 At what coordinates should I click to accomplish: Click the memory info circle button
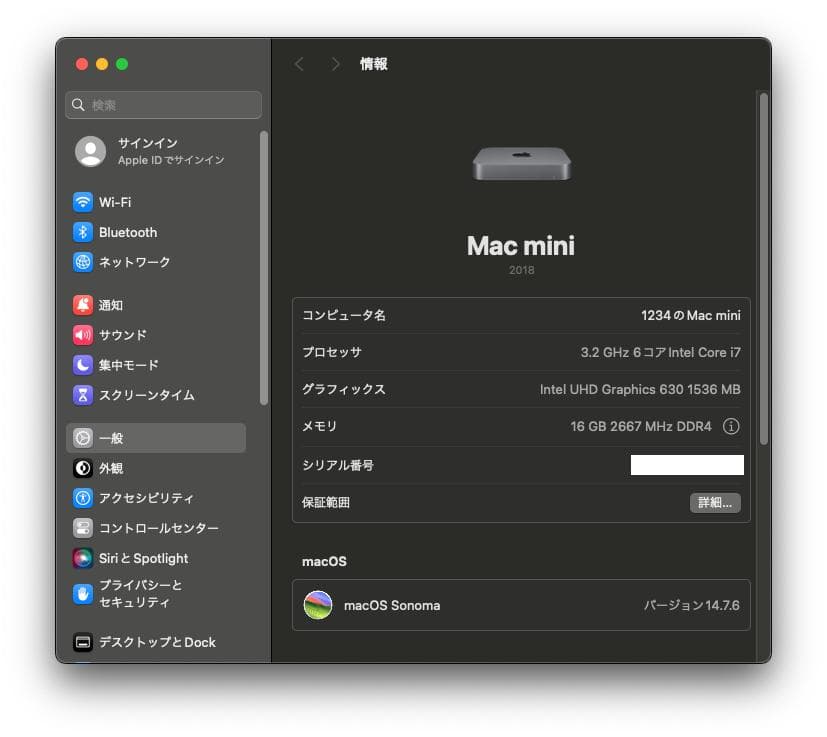tap(734, 427)
